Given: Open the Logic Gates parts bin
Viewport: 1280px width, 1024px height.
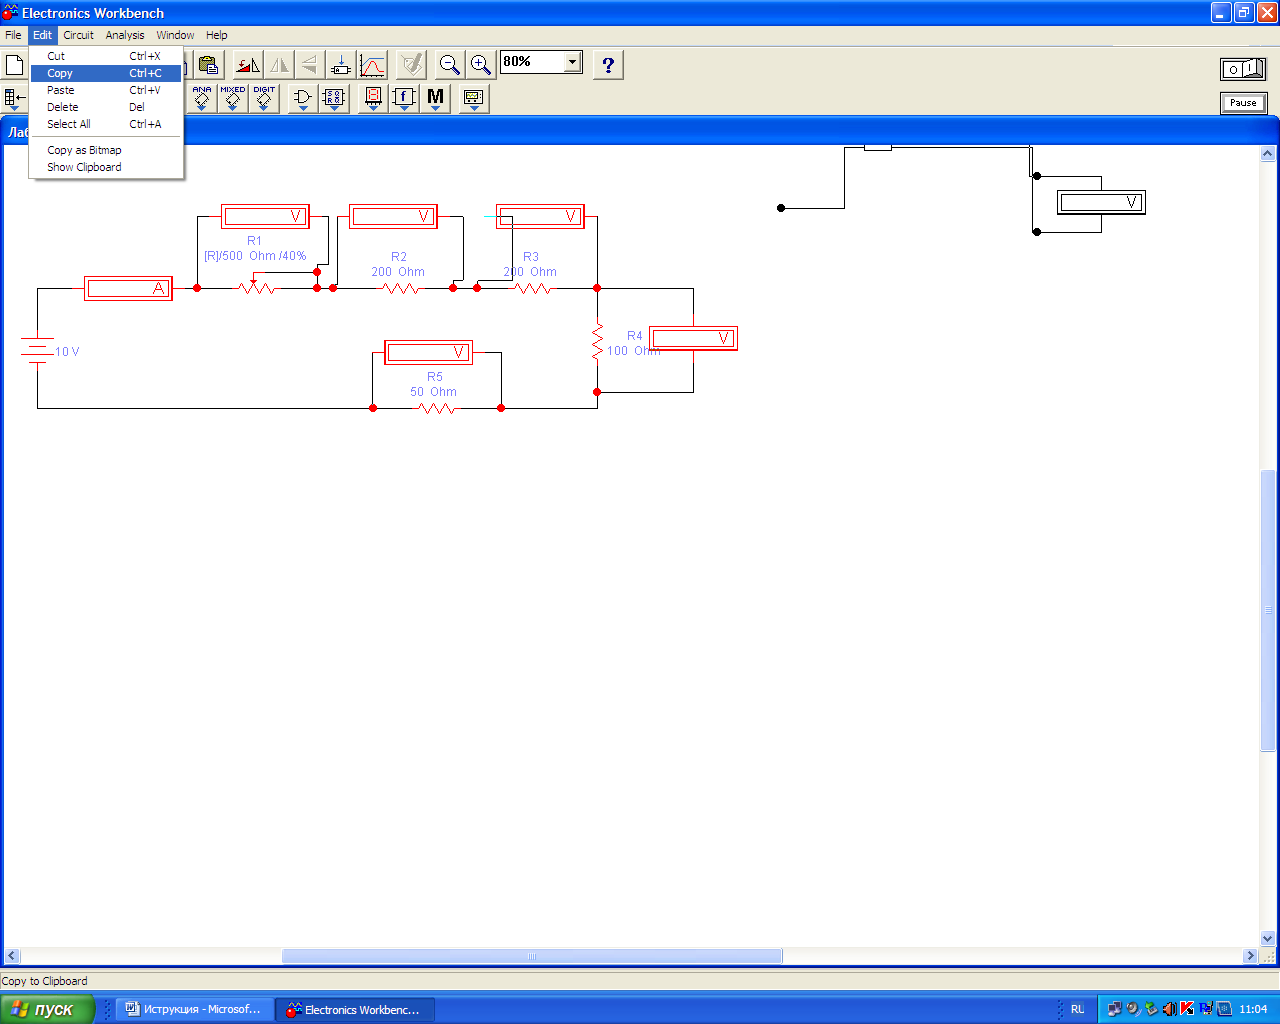Looking at the screenshot, I should click(303, 98).
